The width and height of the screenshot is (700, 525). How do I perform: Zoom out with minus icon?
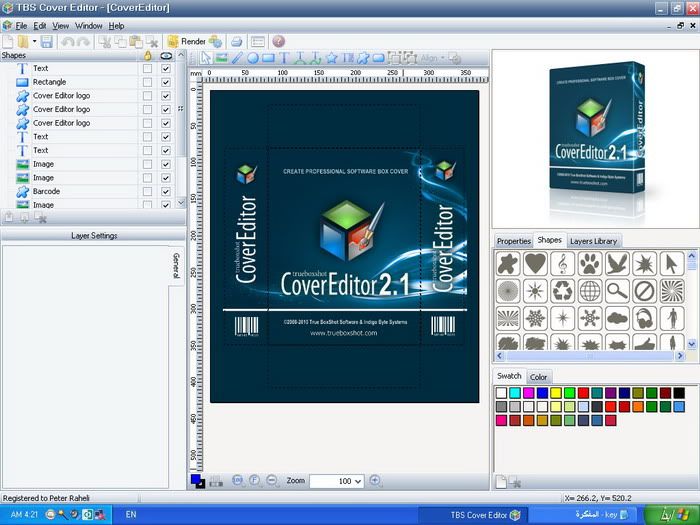click(x=271, y=481)
